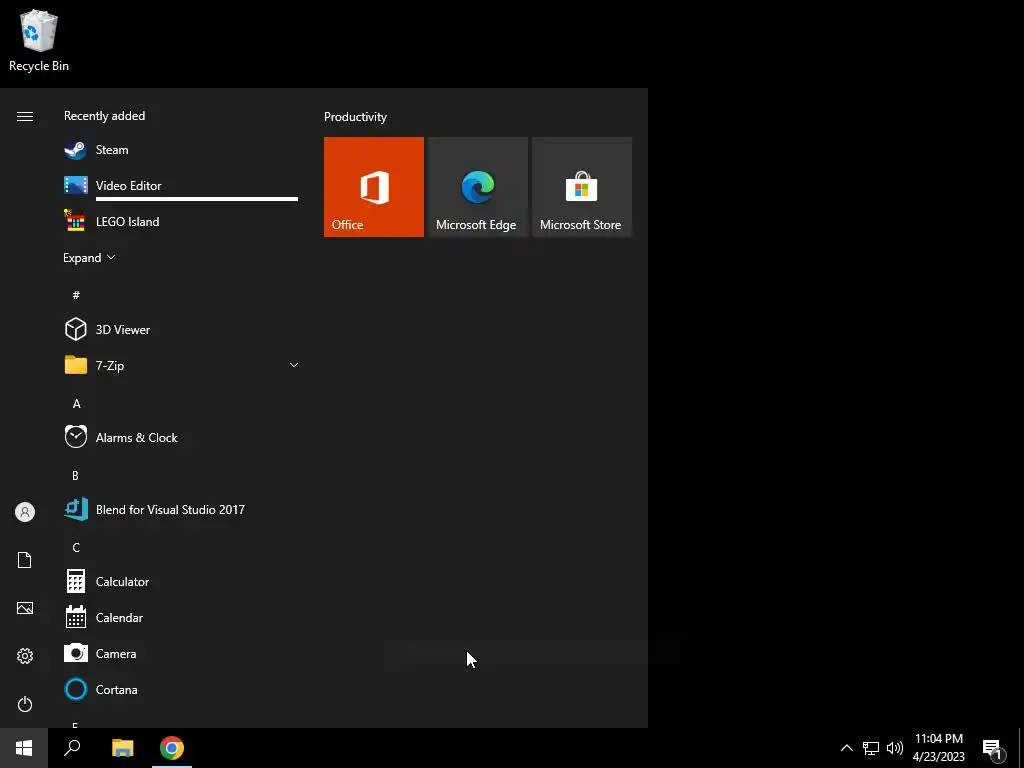This screenshot has height=768, width=1024.
Task: Click the Office tile
Action: pos(374,187)
